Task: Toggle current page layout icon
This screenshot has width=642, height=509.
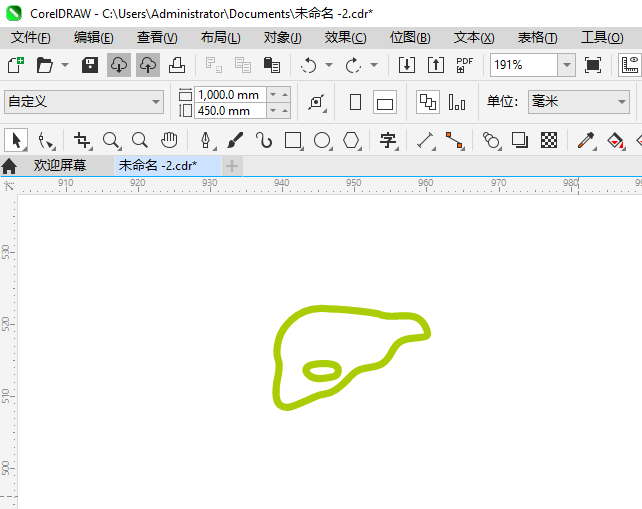Action: [457, 102]
